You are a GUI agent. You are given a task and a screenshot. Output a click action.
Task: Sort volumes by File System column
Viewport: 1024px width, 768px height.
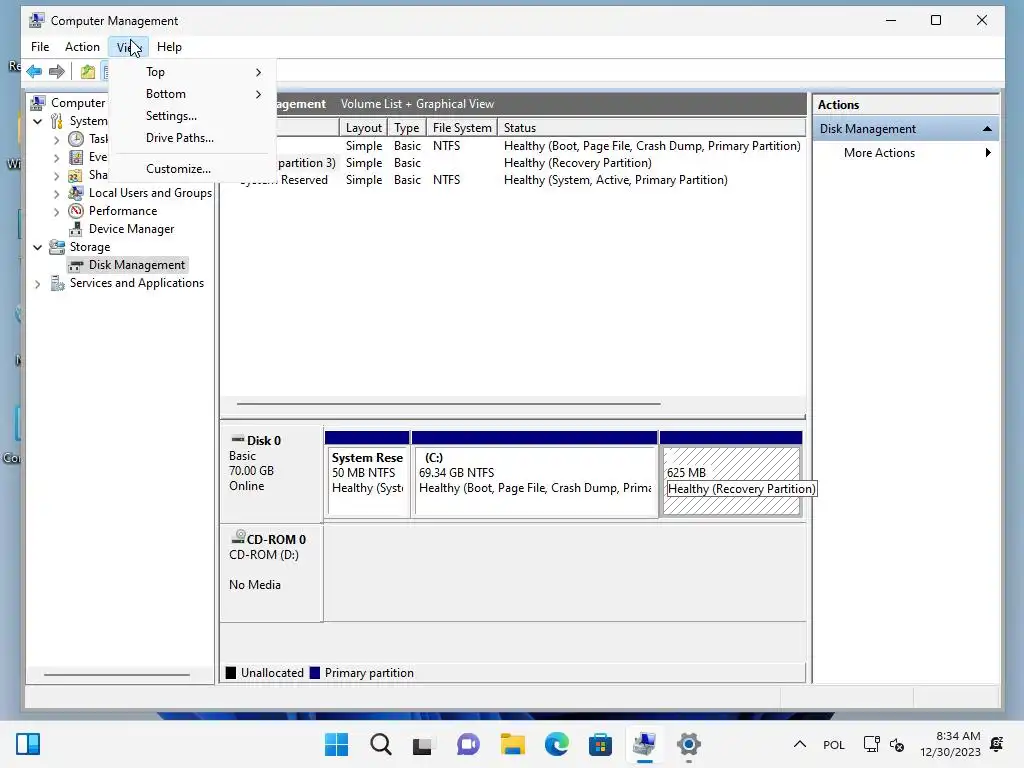coord(462,127)
